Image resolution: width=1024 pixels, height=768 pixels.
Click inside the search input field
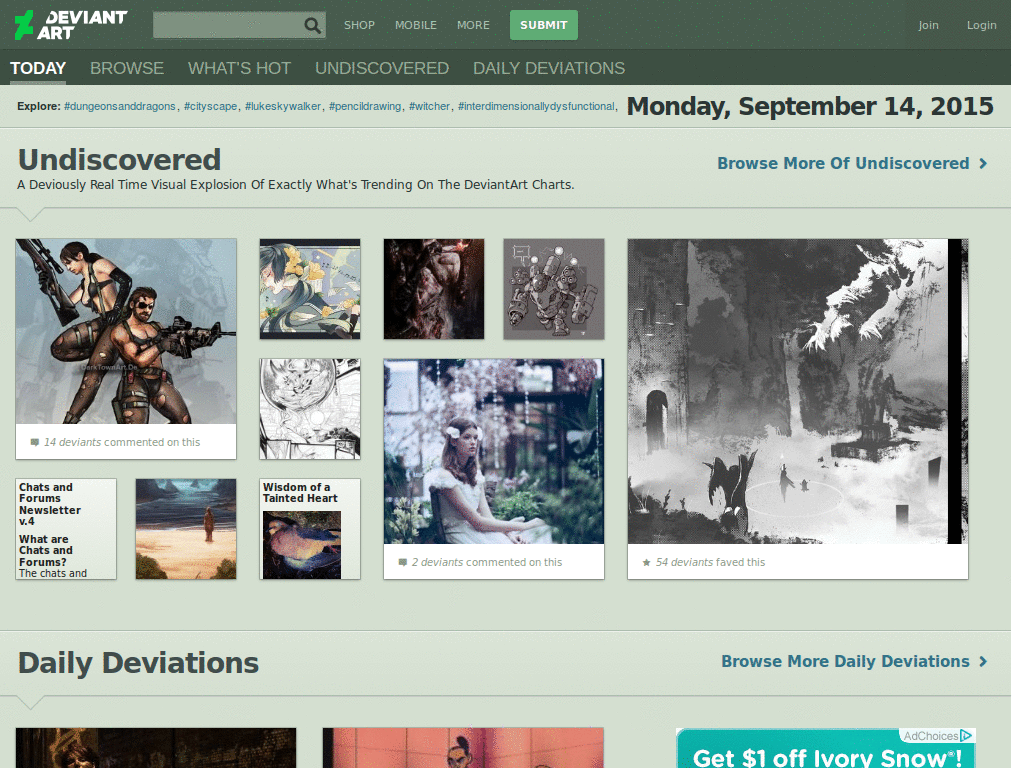pyautogui.click(x=230, y=25)
